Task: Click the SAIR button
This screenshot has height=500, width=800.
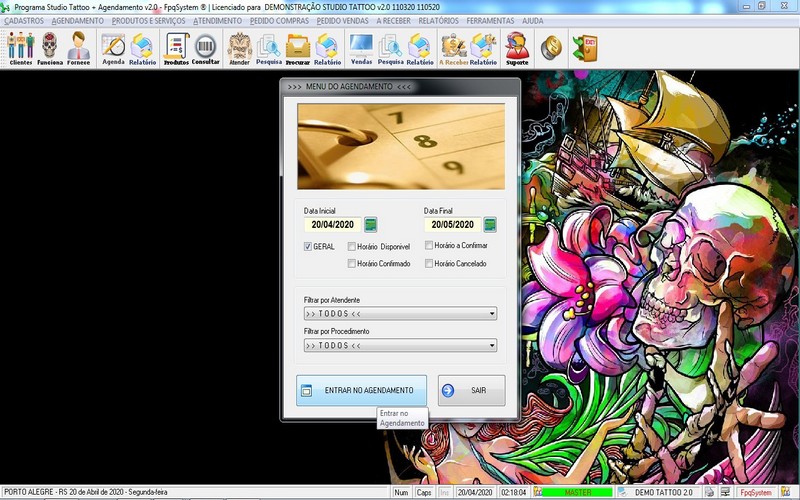Action: 471,390
